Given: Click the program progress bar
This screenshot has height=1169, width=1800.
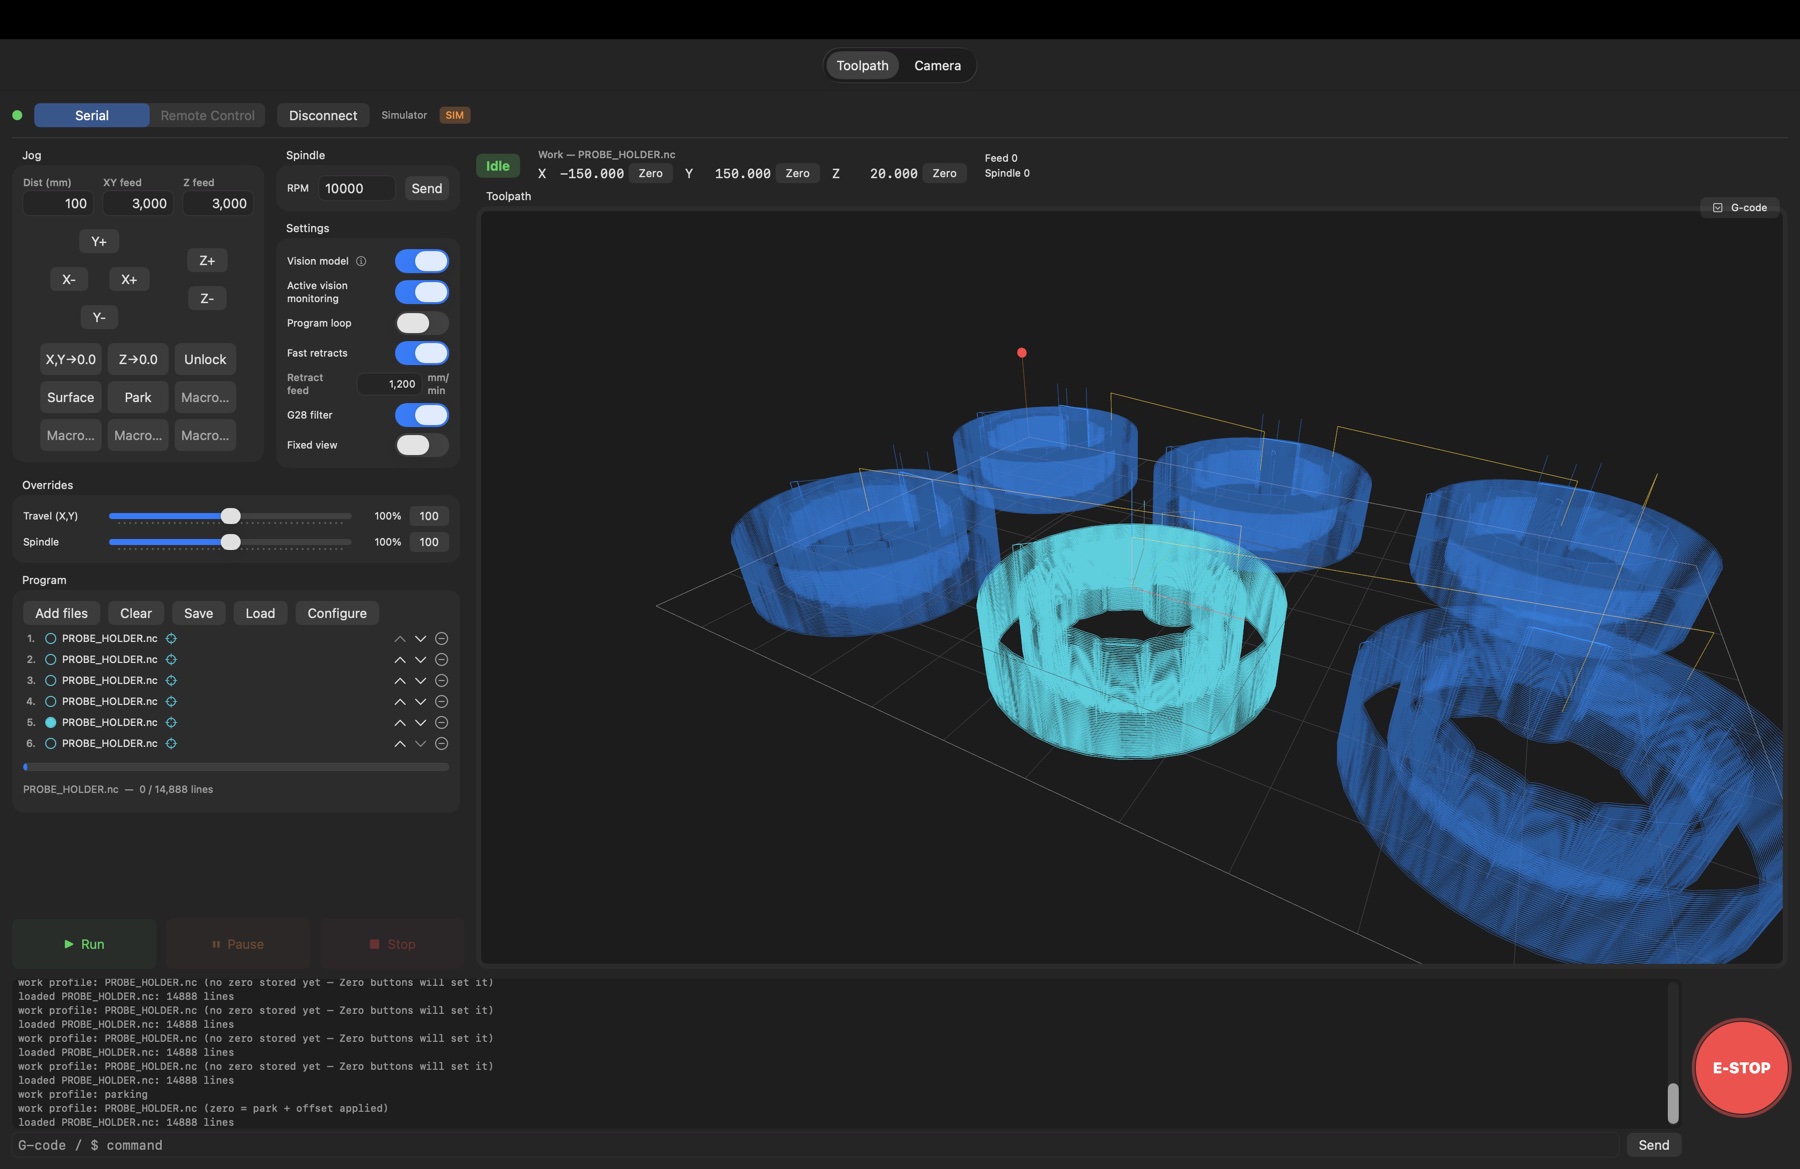Looking at the screenshot, I should 236,767.
